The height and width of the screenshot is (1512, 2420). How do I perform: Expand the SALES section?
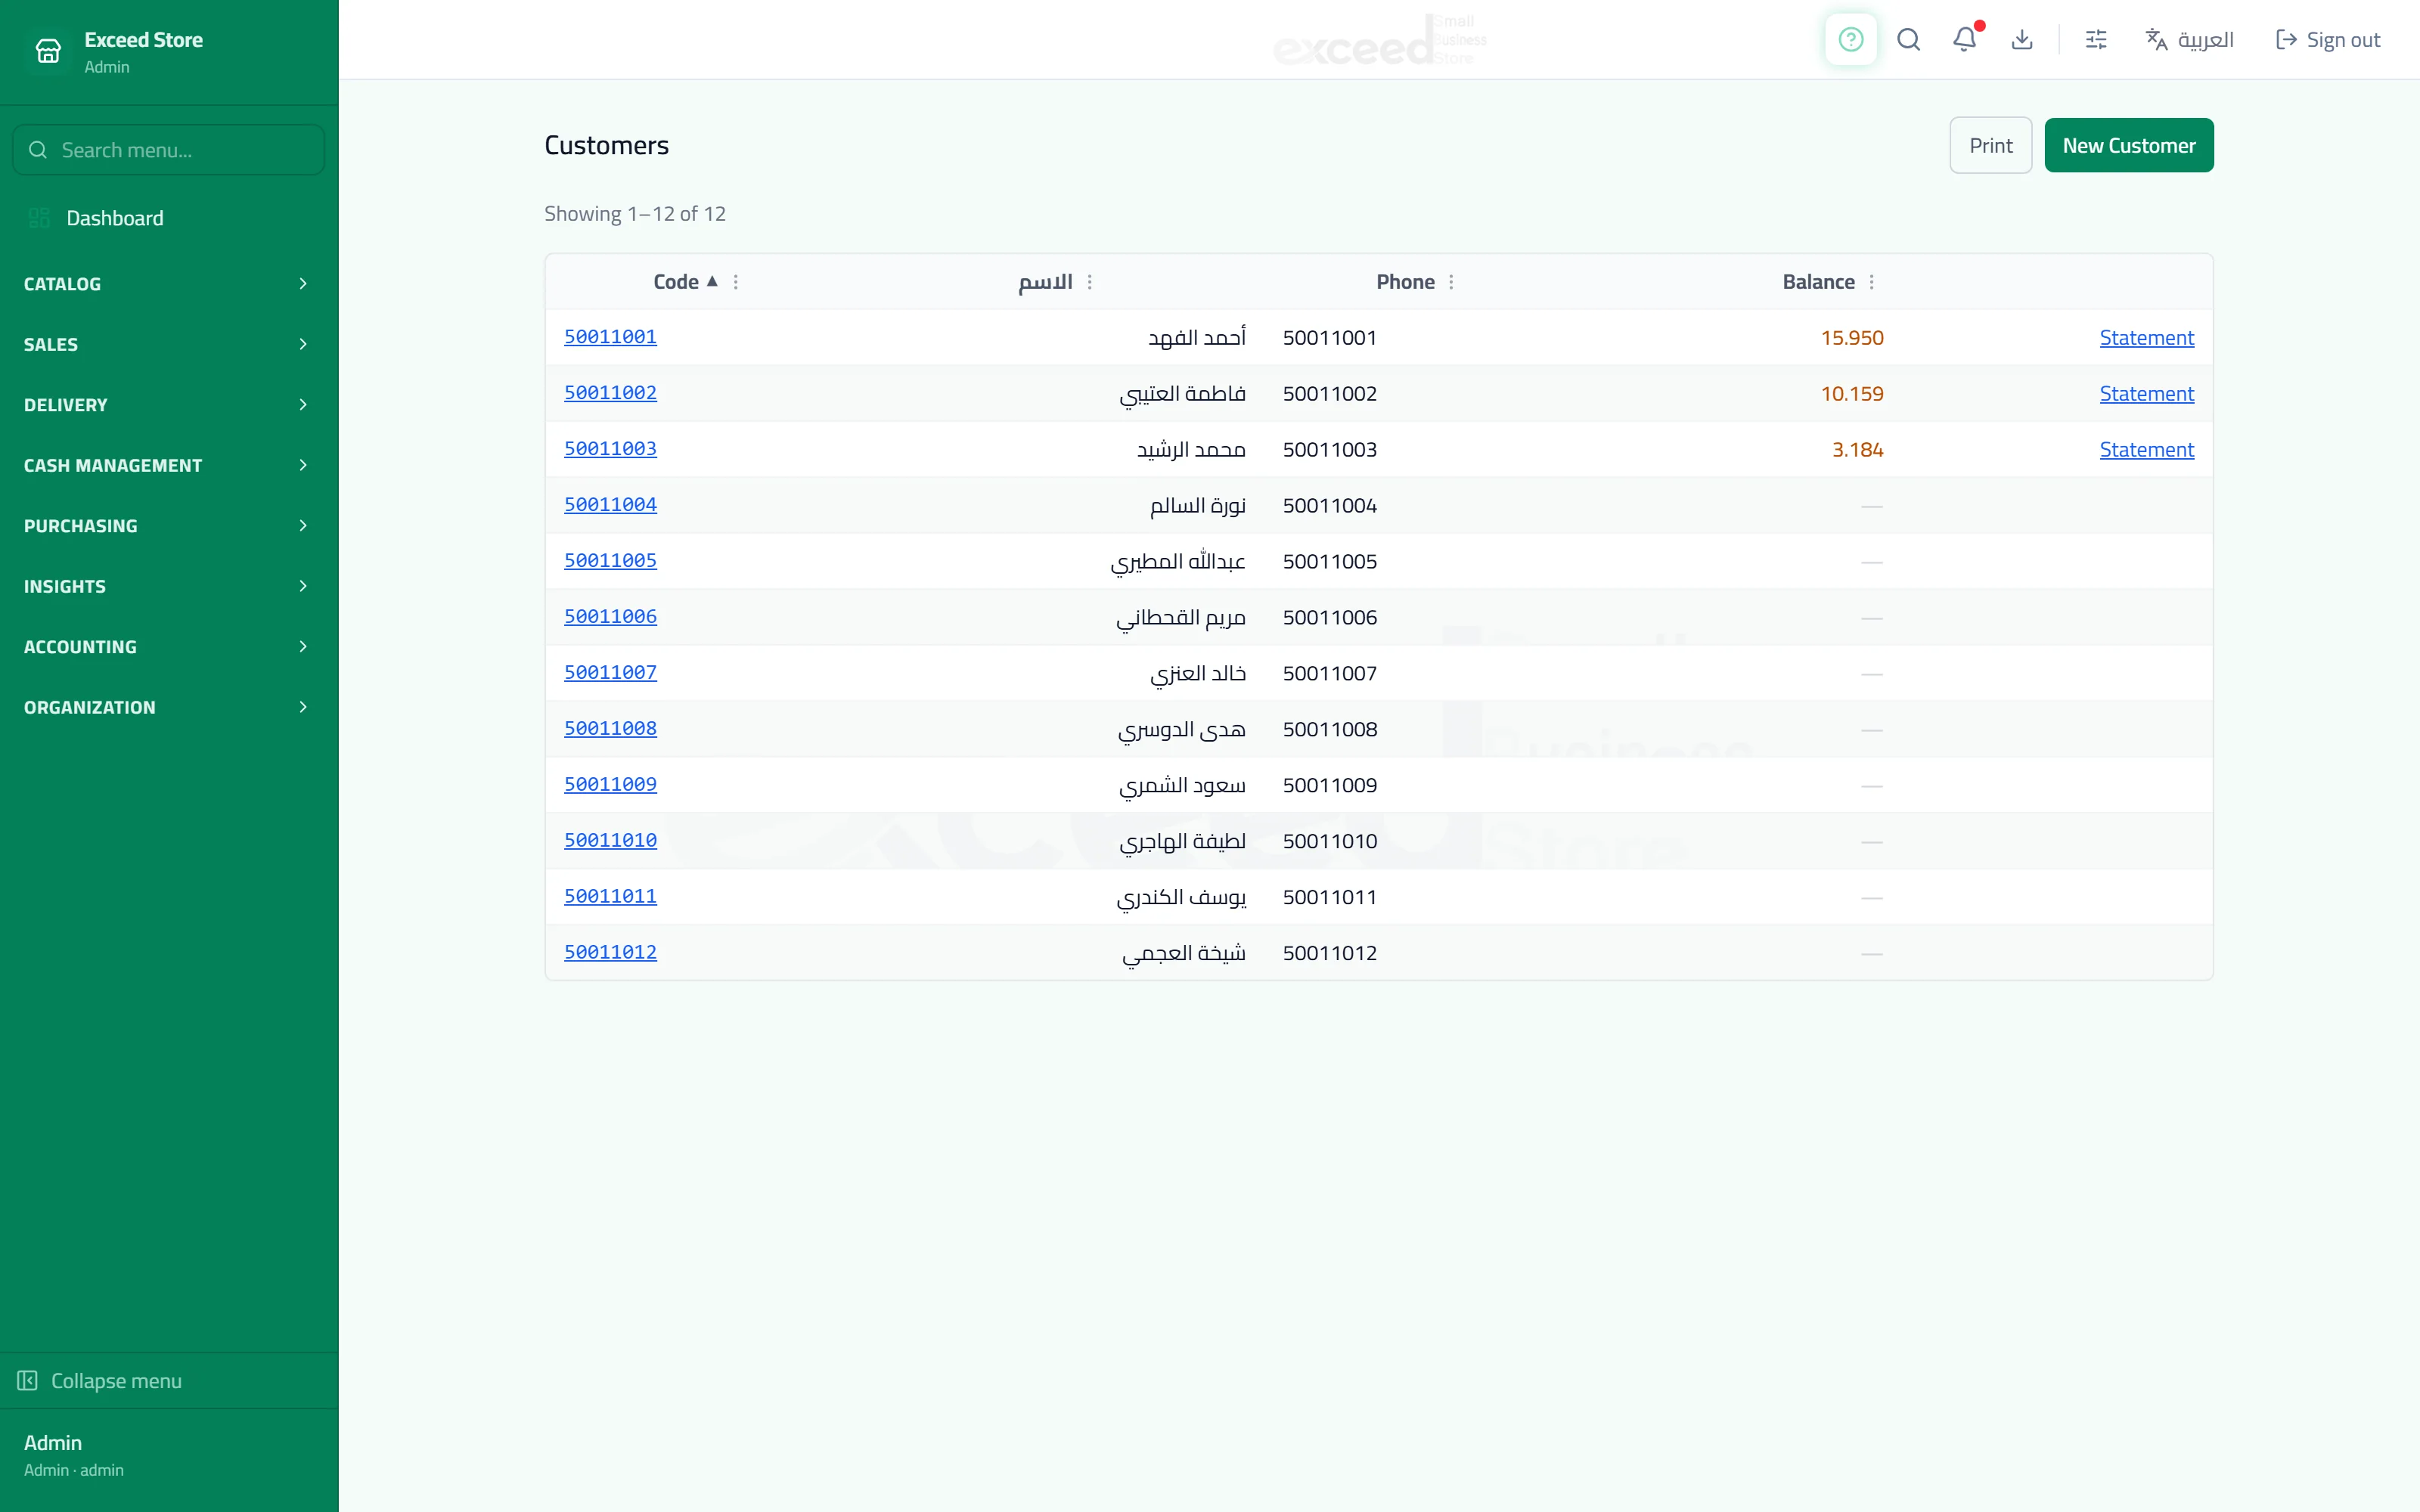click(x=168, y=344)
